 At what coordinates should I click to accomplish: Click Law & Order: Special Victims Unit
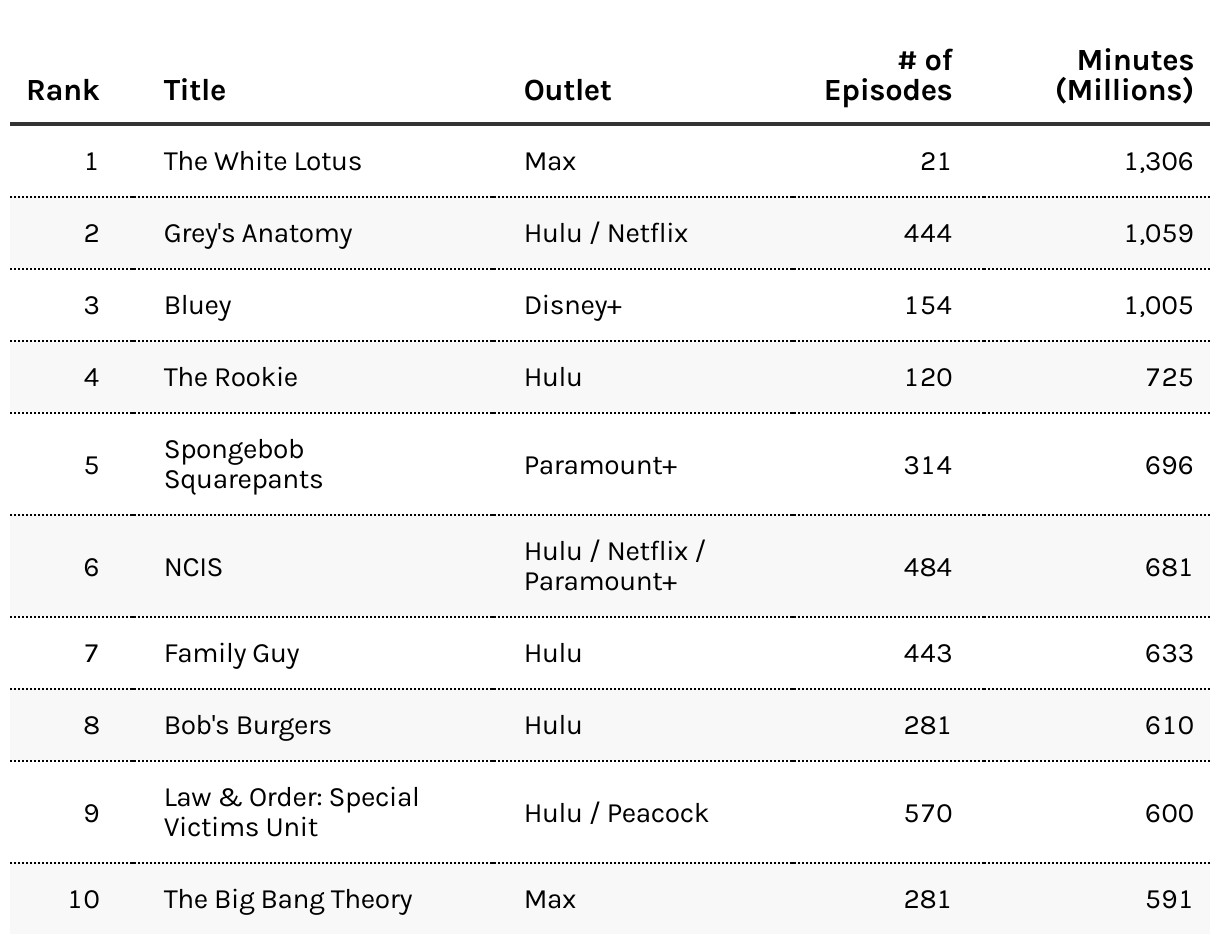coord(292,812)
